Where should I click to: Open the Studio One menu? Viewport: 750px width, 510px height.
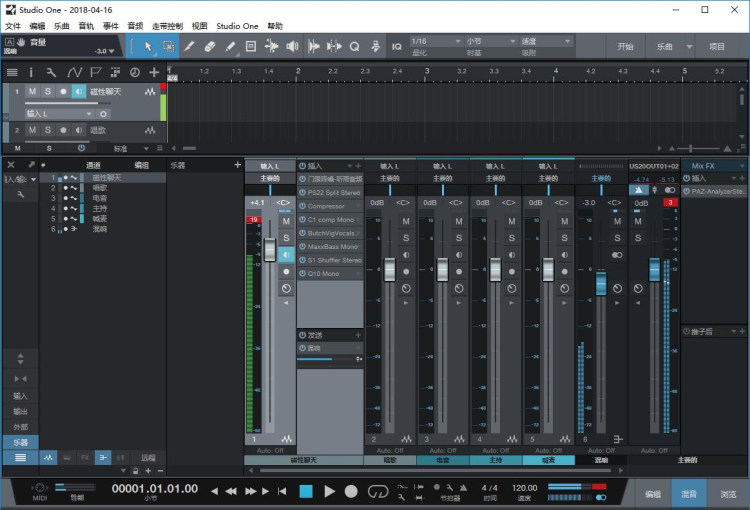coord(237,26)
